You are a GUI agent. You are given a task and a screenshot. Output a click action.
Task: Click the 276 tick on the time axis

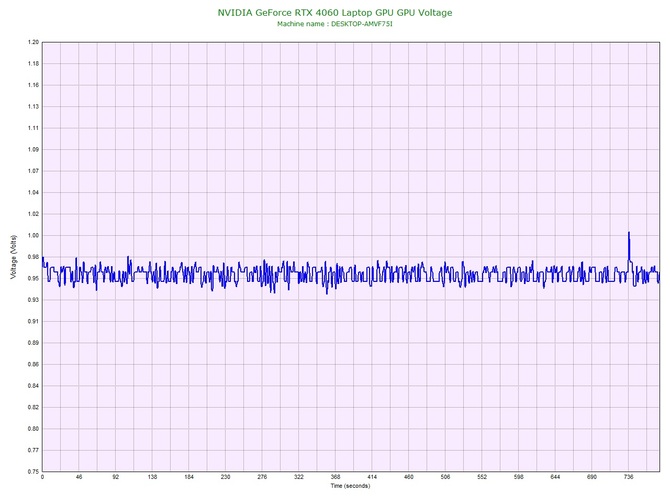click(x=262, y=477)
